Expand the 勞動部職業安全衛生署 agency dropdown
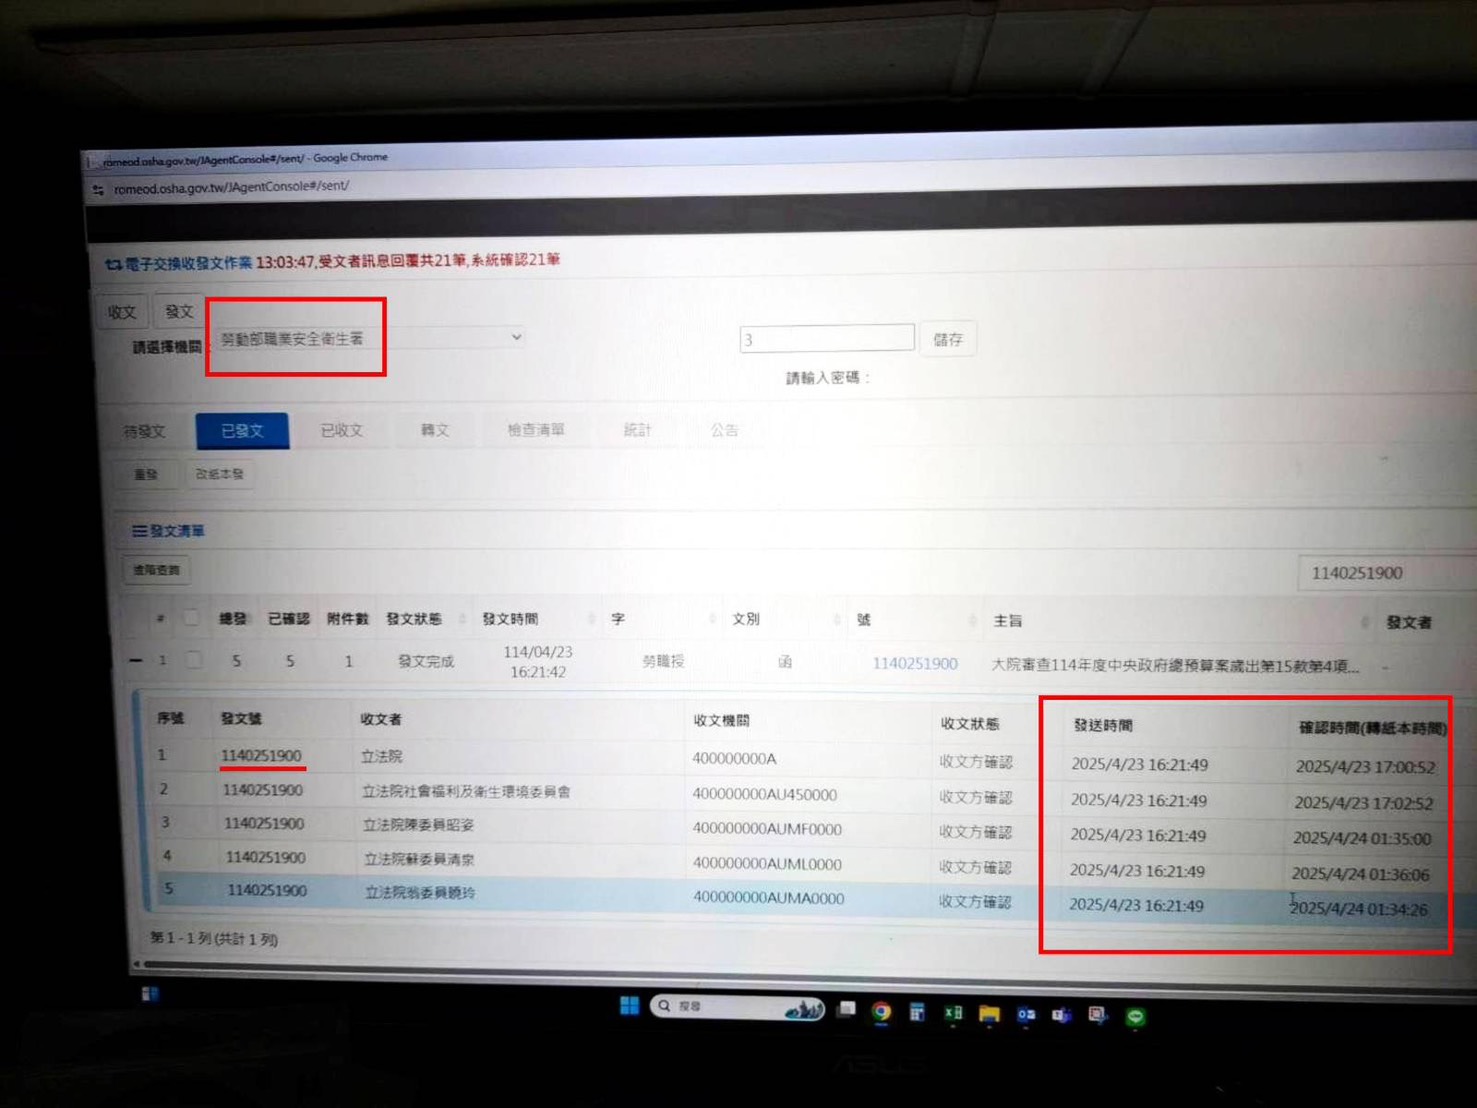 coord(370,338)
